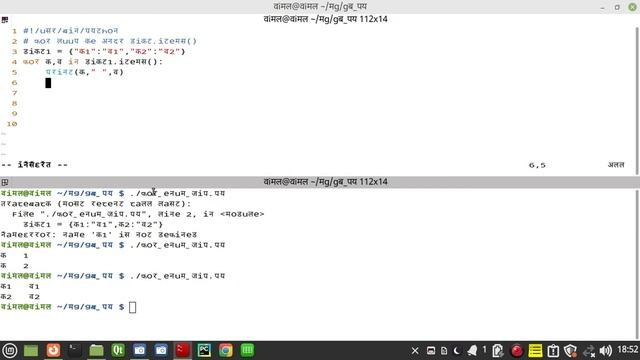The height and width of the screenshot is (360, 640).
Task: Open the upper terminal pane split menu icon
Action: coord(5,19)
